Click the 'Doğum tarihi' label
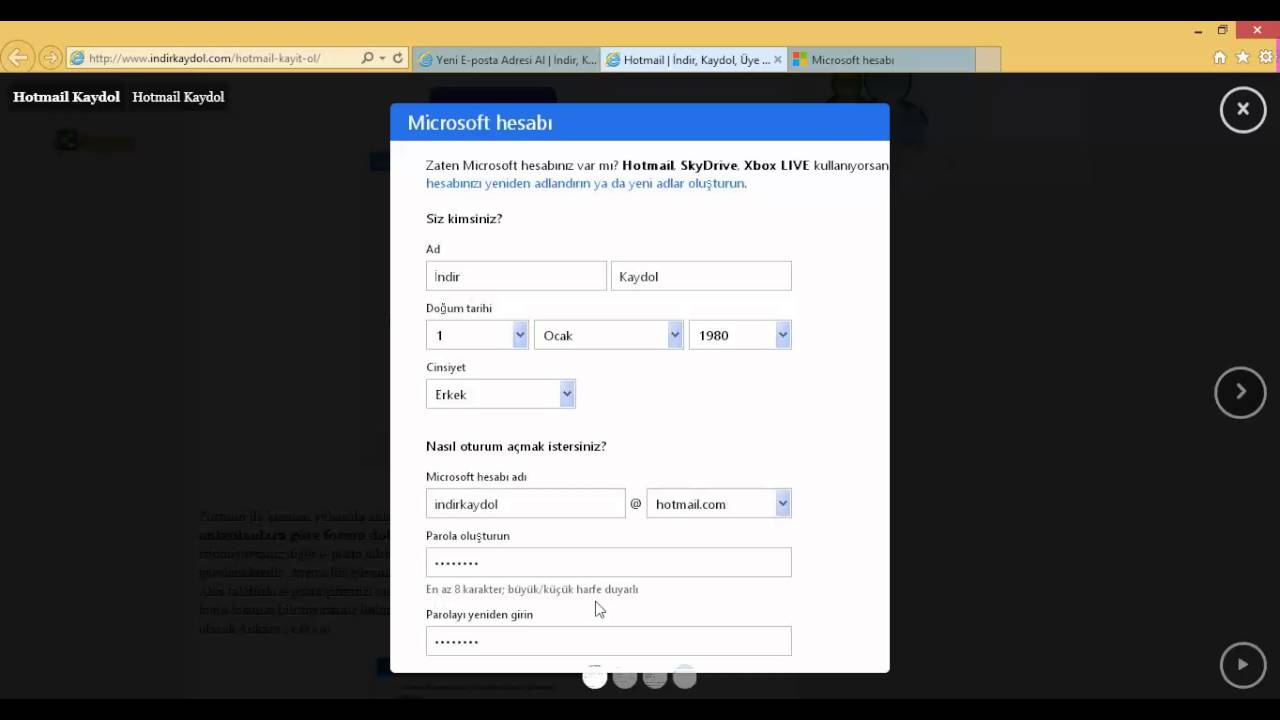 [459, 309]
